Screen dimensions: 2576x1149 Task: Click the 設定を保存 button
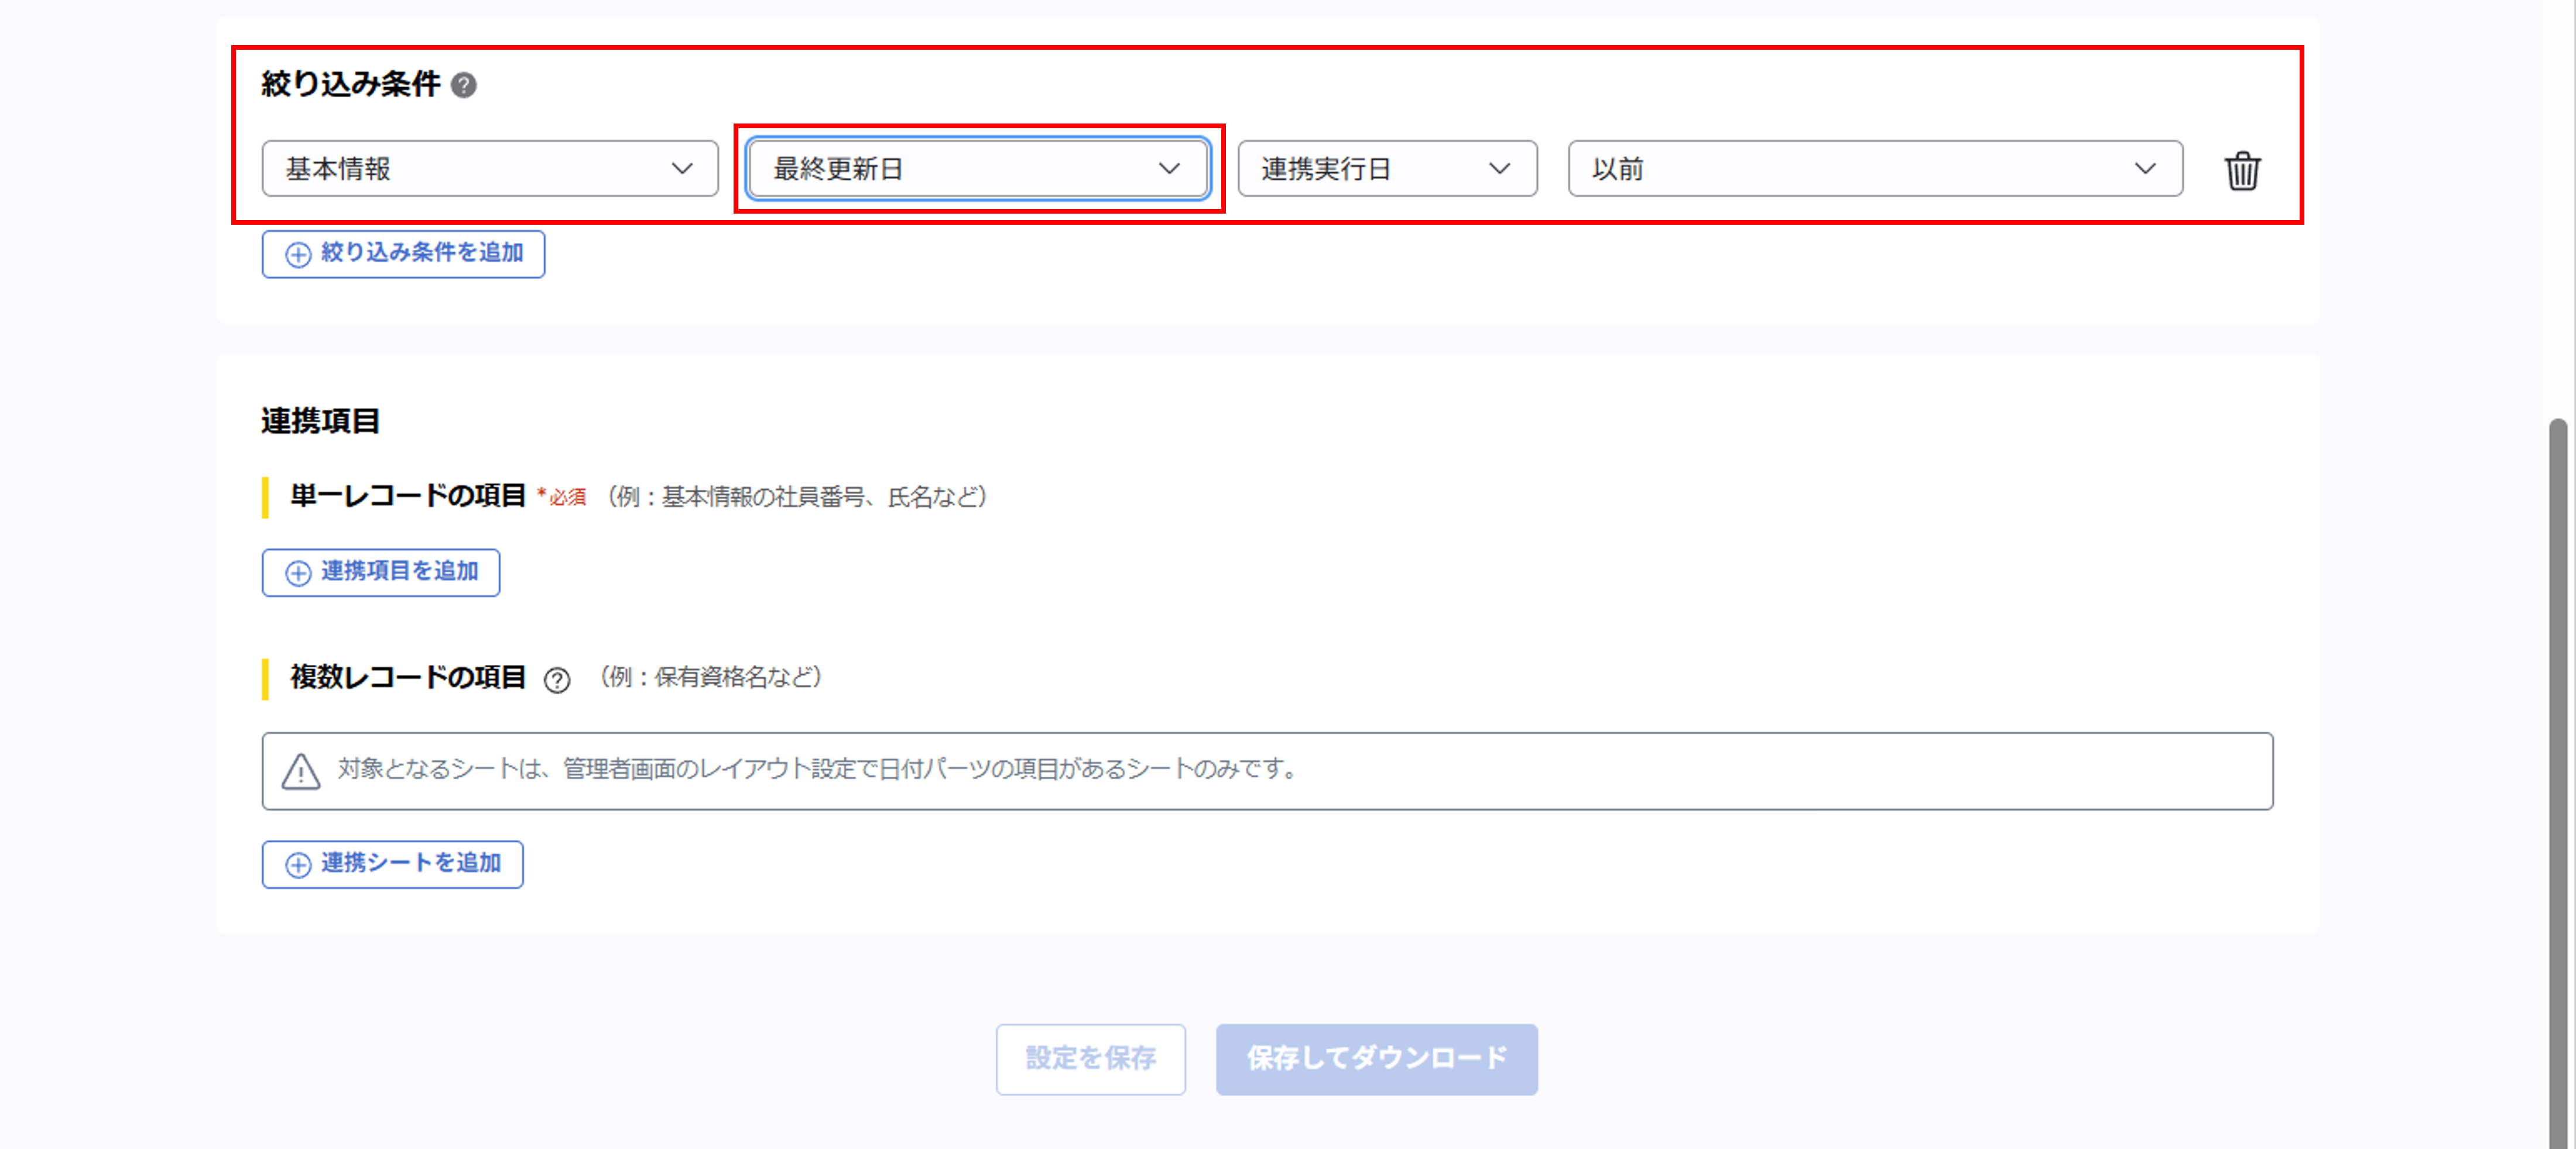pyautogui.click(x=1090, y=1059)
